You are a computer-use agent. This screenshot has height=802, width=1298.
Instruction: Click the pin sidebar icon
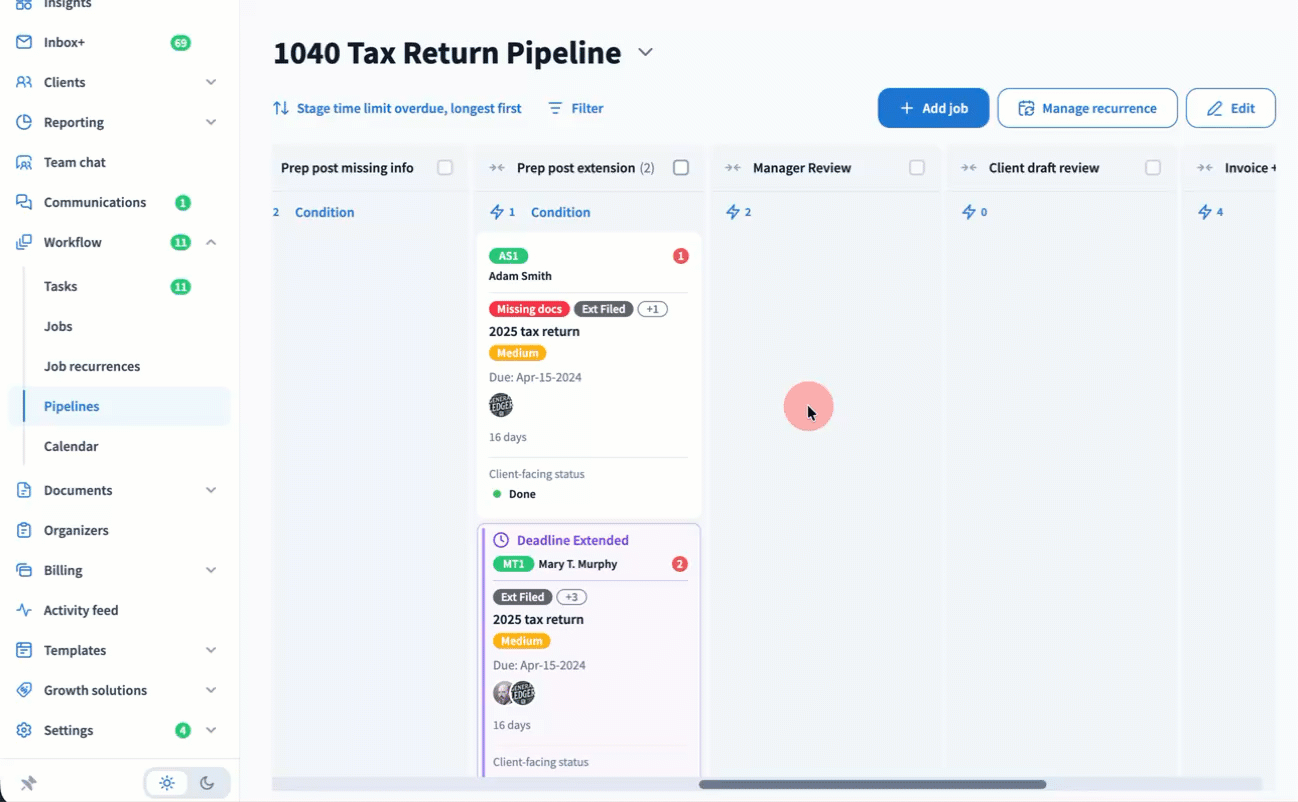[28, 783]
